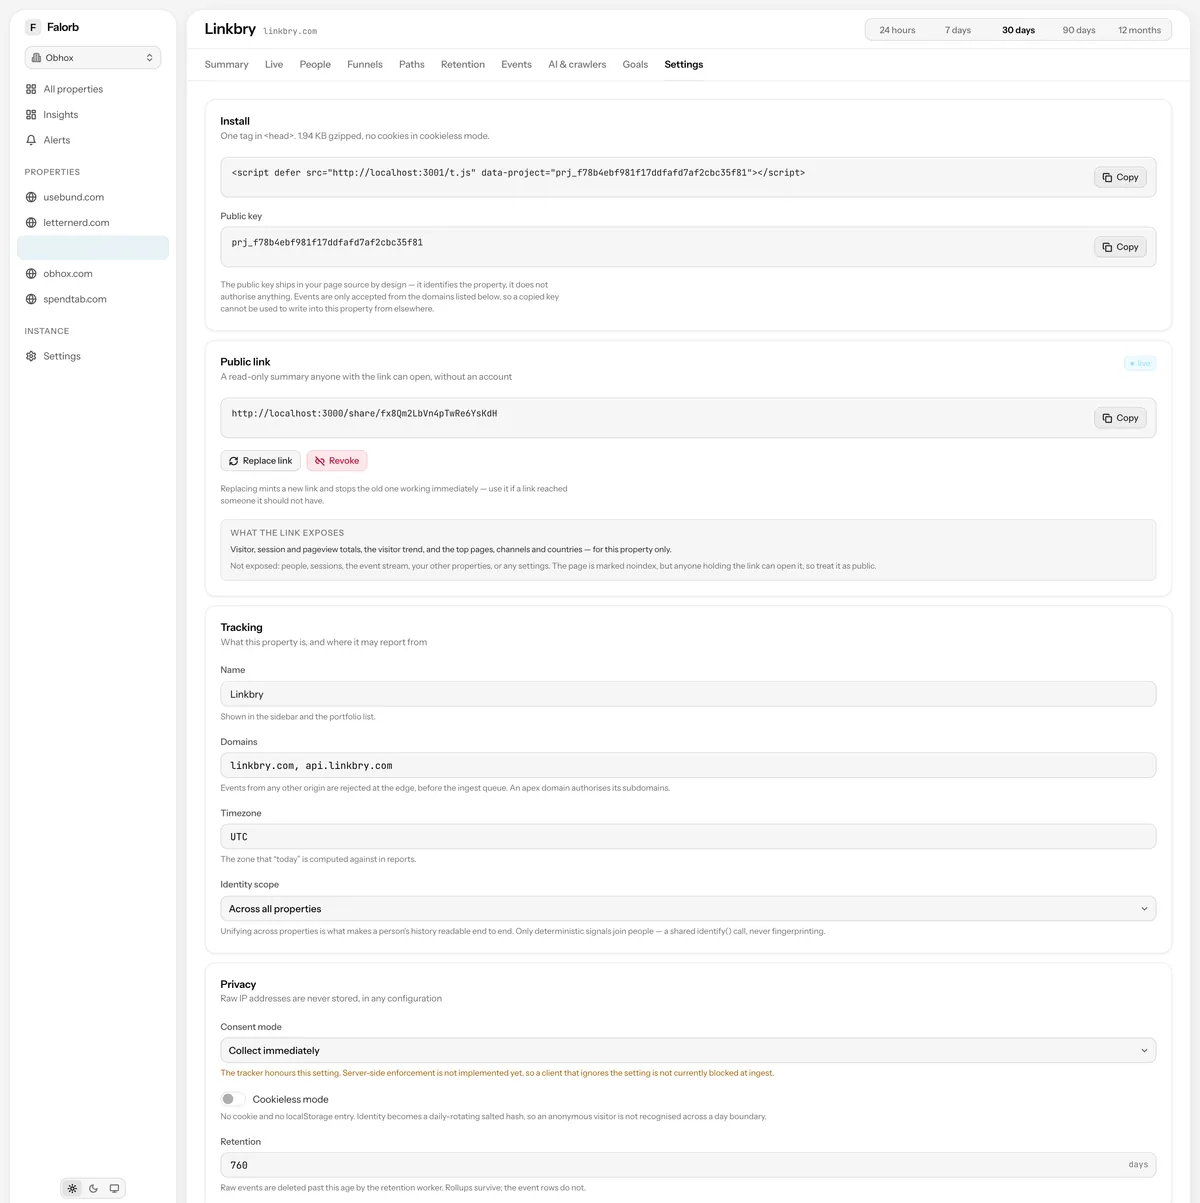This screenshot has height=1203, width=1200.
Task: Click the Falorb organization name
Action: click(63, 27)
